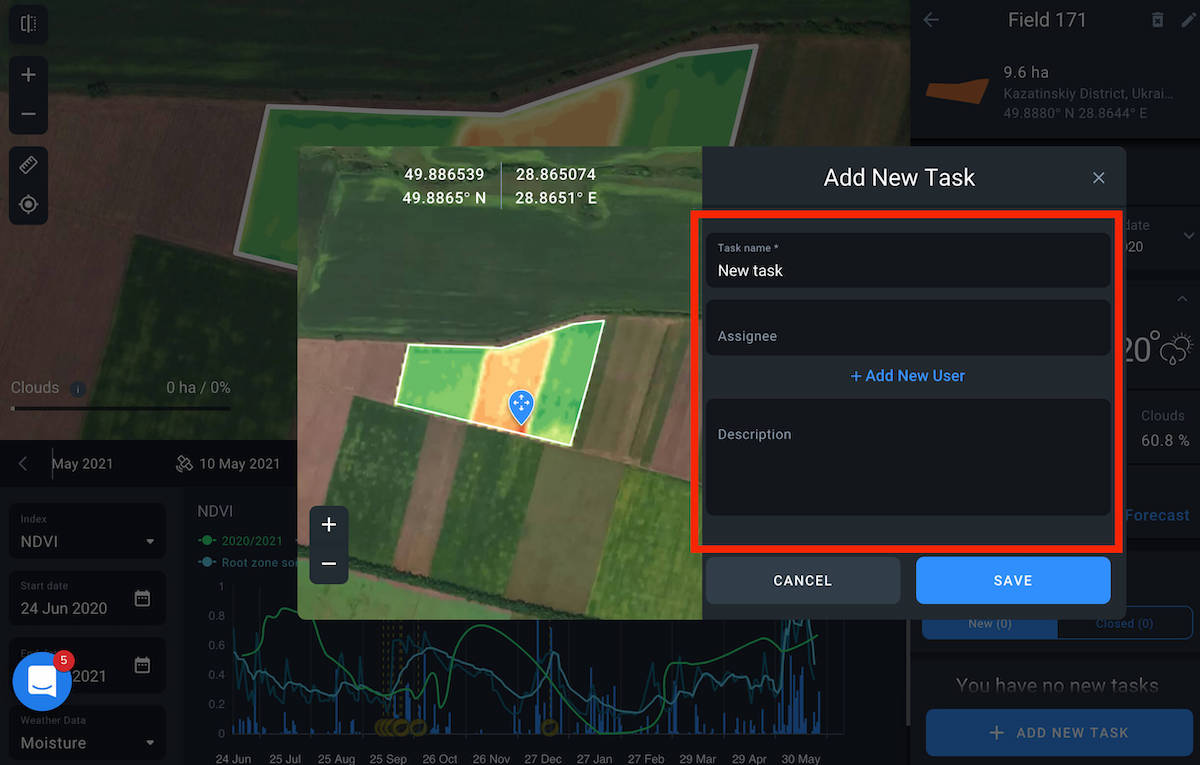Image resolution: width=1200 pixels, height=765 pixels.
Task: Click the delete field trash icon
Action: 1158,20
